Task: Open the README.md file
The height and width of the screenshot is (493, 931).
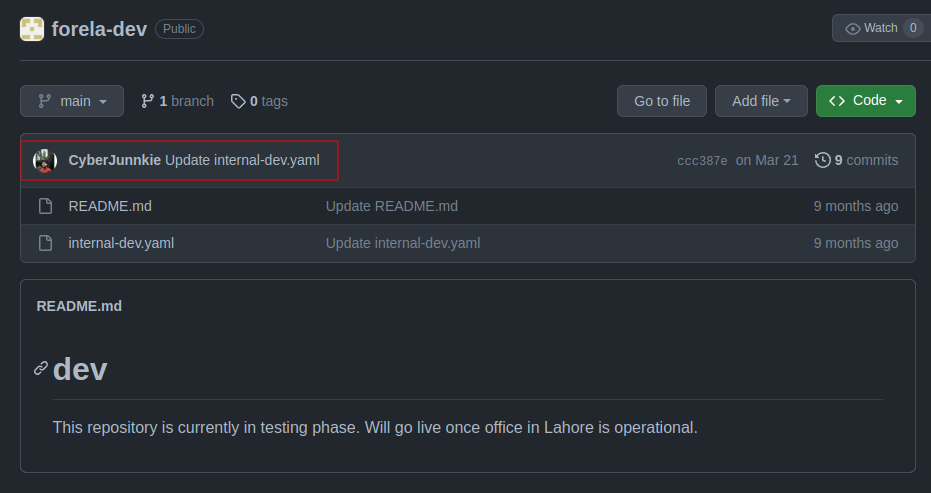Action: pos(110,206)
